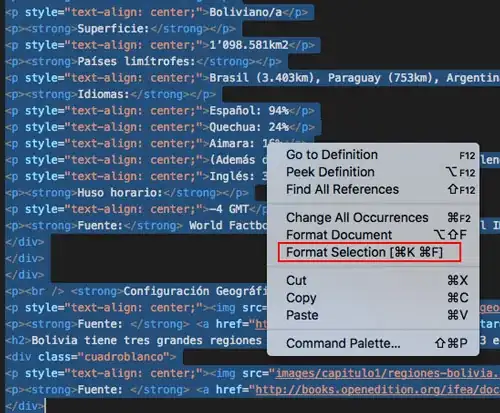Viewport: 500px width, 413px height.
Task: Click the Español: 94% text
Action: tap(249, 111)
